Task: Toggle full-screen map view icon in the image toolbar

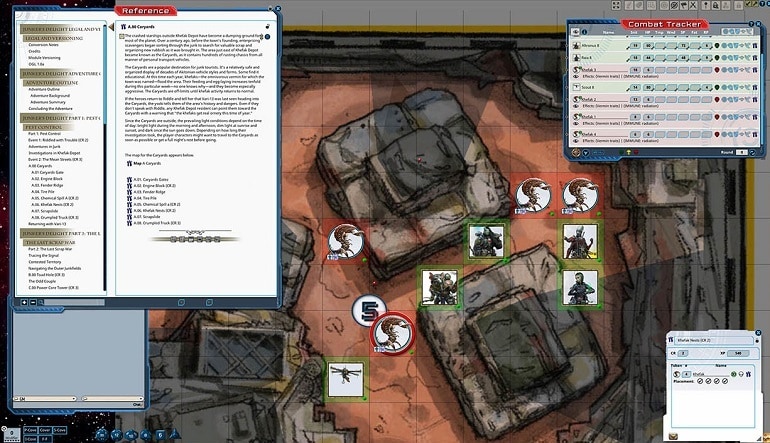Action: [x=616, y=5]
